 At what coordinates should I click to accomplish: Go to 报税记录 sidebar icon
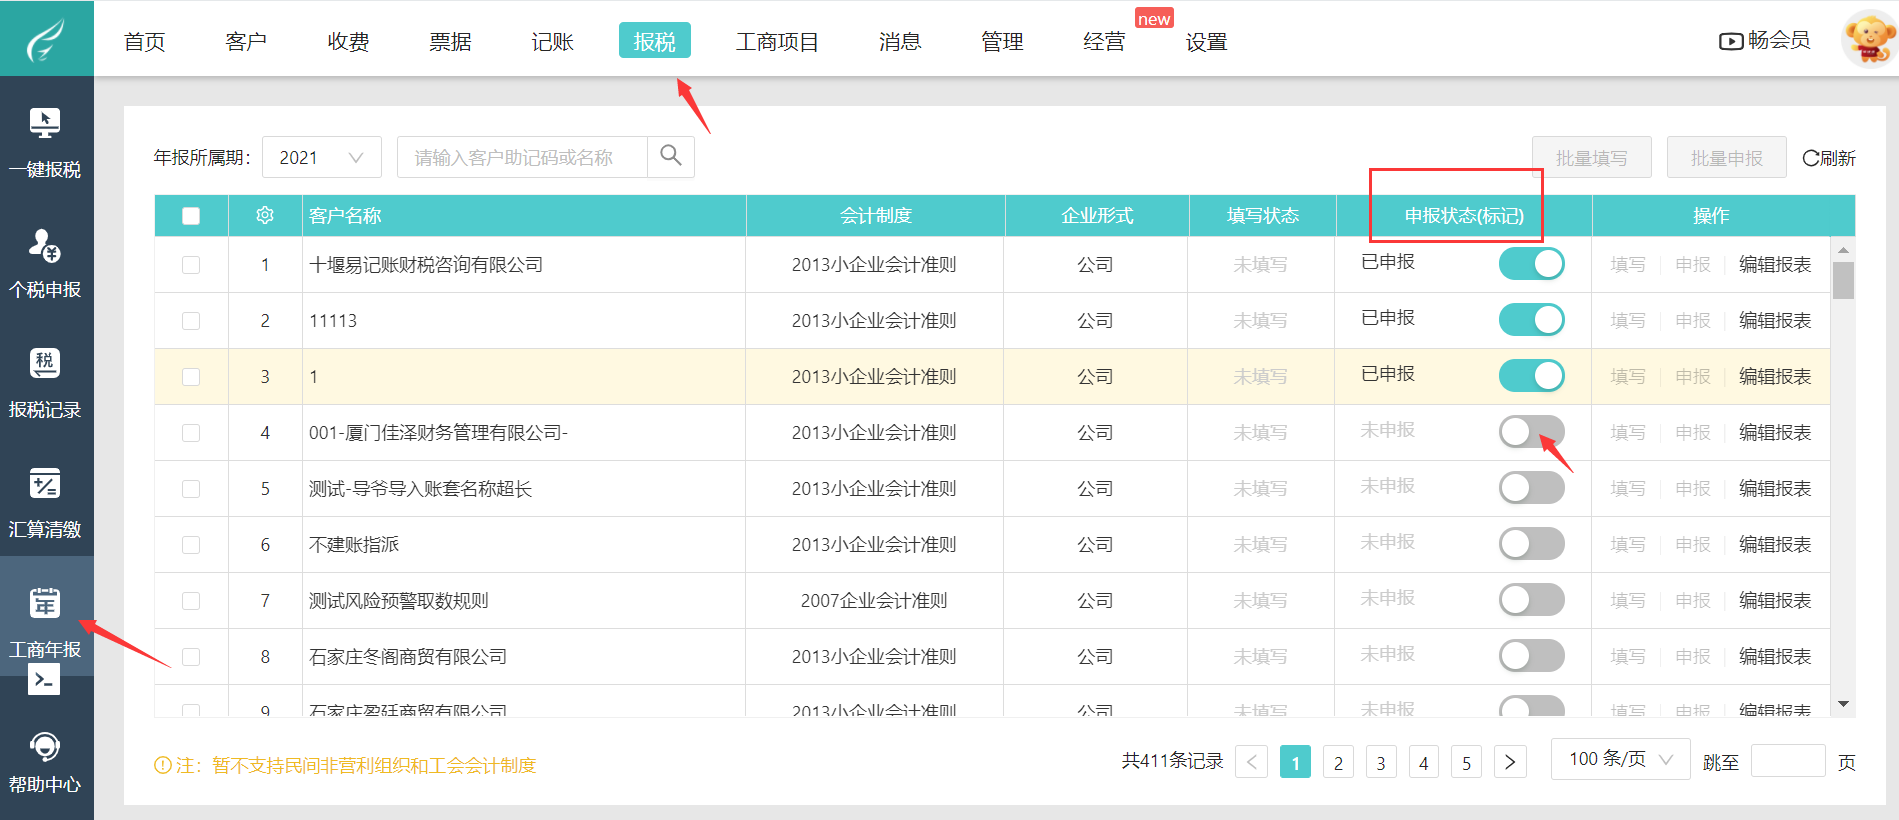[x=45, y=364]
